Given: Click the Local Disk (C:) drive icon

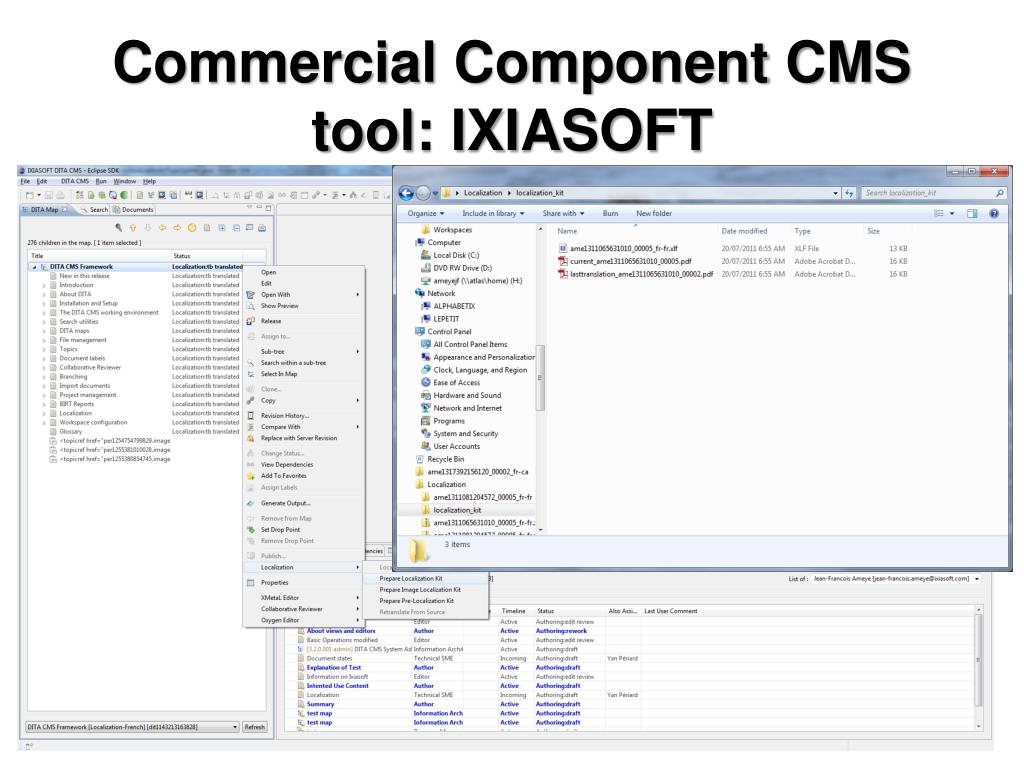Looking at the screenshot, I should click(426, 255).
